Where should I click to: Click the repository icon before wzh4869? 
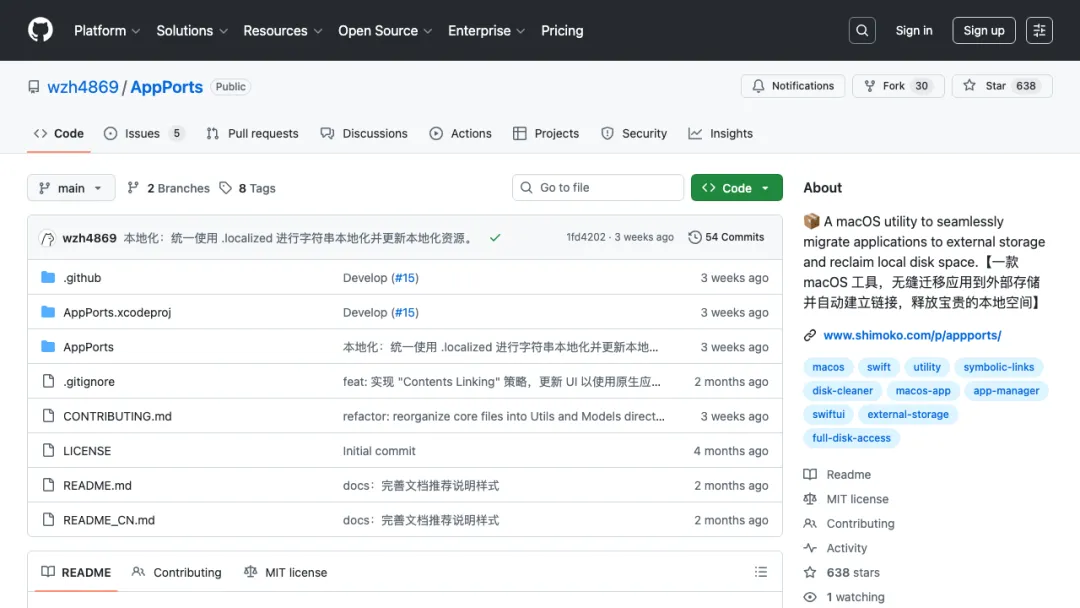click(x=34, y=87)
